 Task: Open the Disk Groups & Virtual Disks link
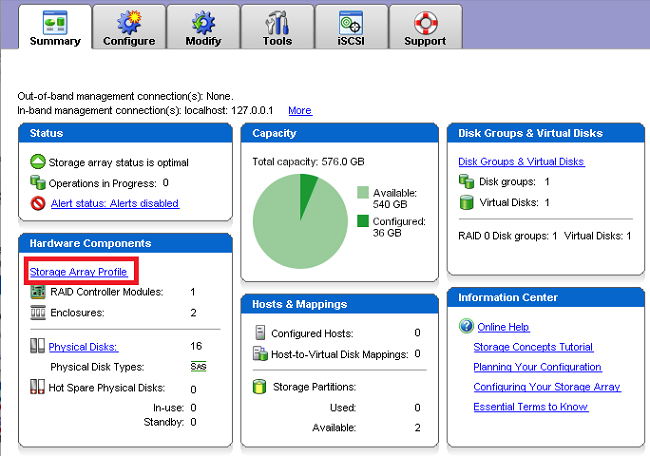point(521,162)
